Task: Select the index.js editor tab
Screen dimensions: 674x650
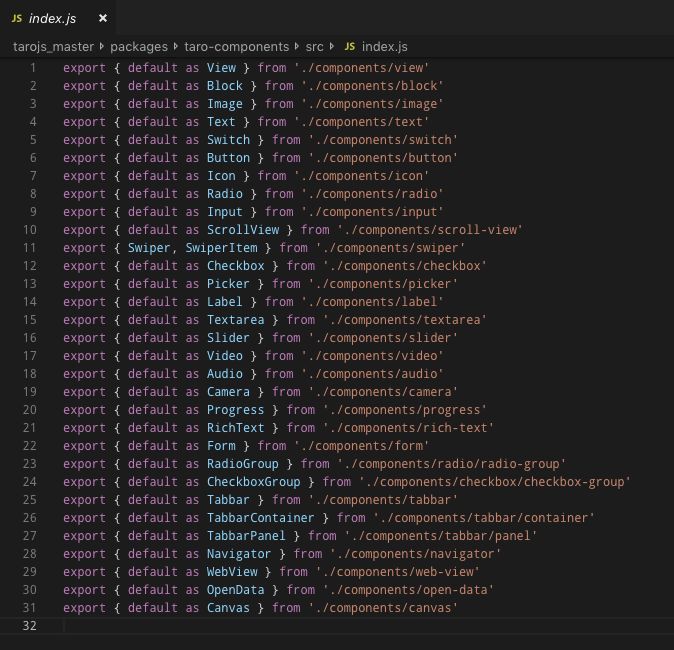Action: tap(52, 18)
